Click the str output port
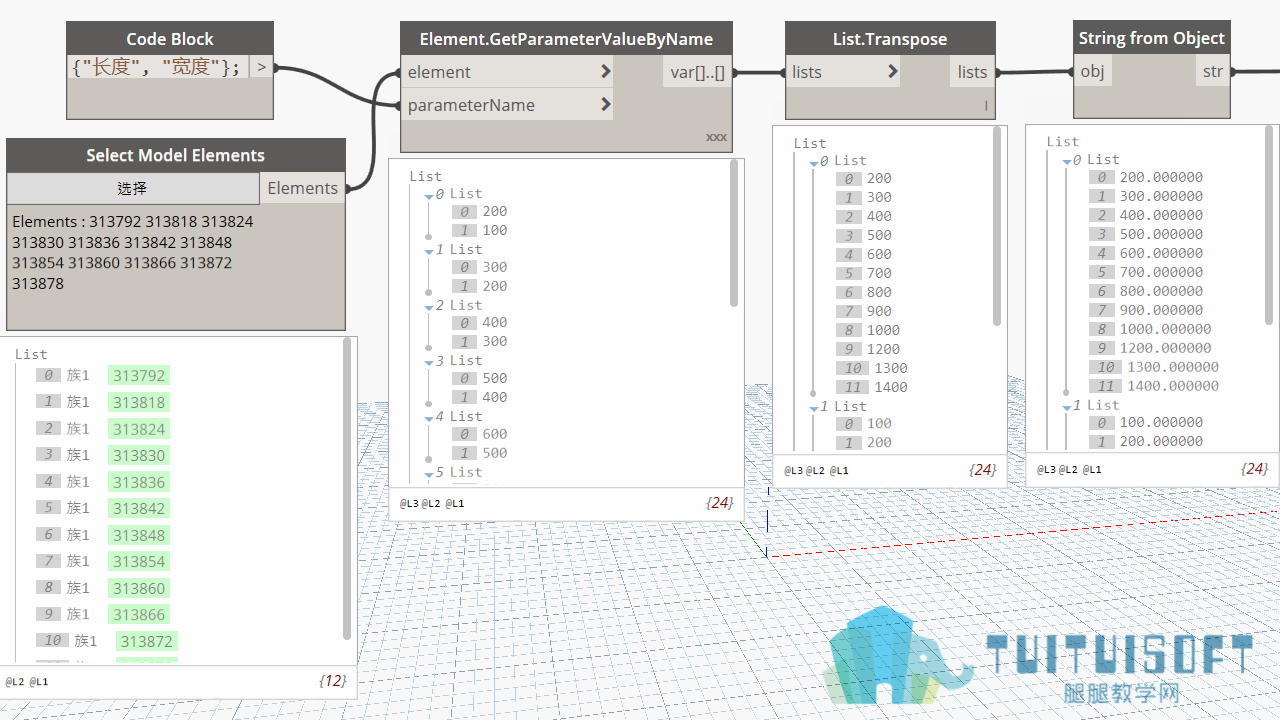 click(1213, 72)
